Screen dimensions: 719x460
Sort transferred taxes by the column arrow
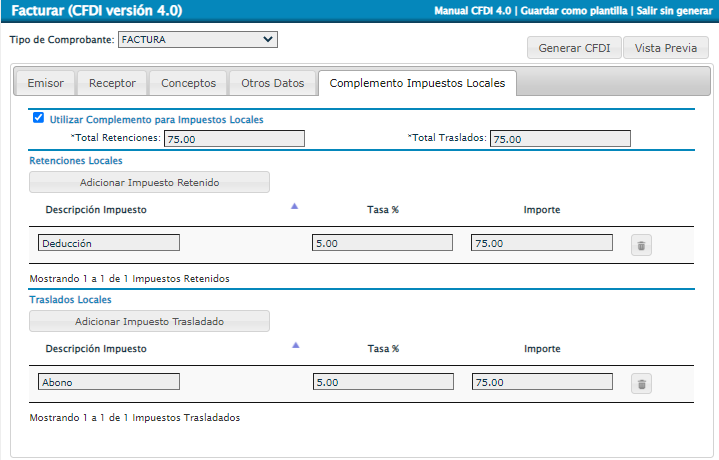point(294,346)
